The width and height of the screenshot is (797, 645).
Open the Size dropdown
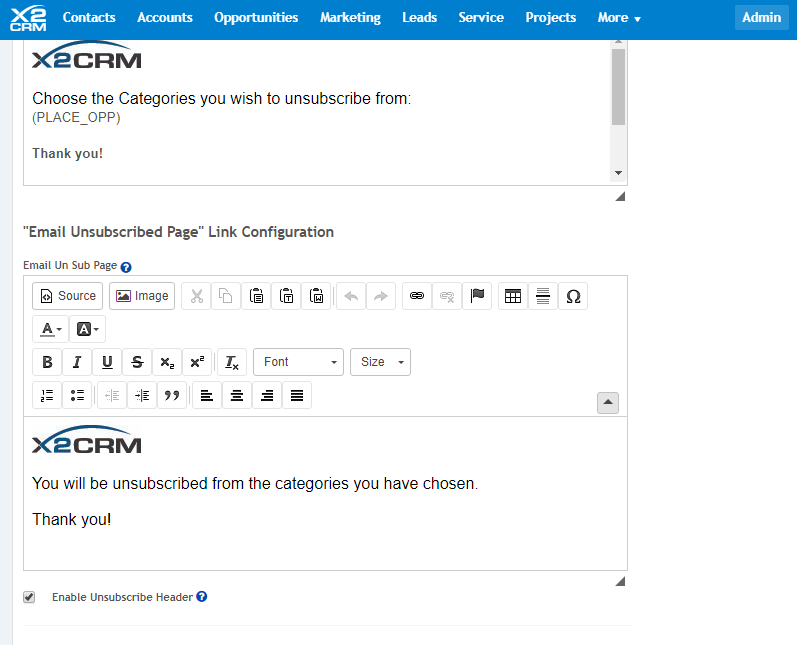tap(380, 362)
